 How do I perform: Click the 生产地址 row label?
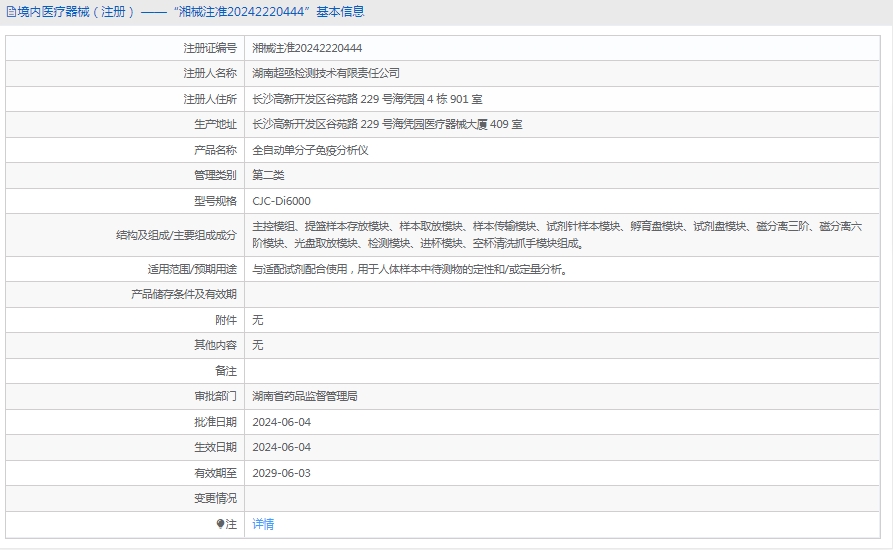215,124
